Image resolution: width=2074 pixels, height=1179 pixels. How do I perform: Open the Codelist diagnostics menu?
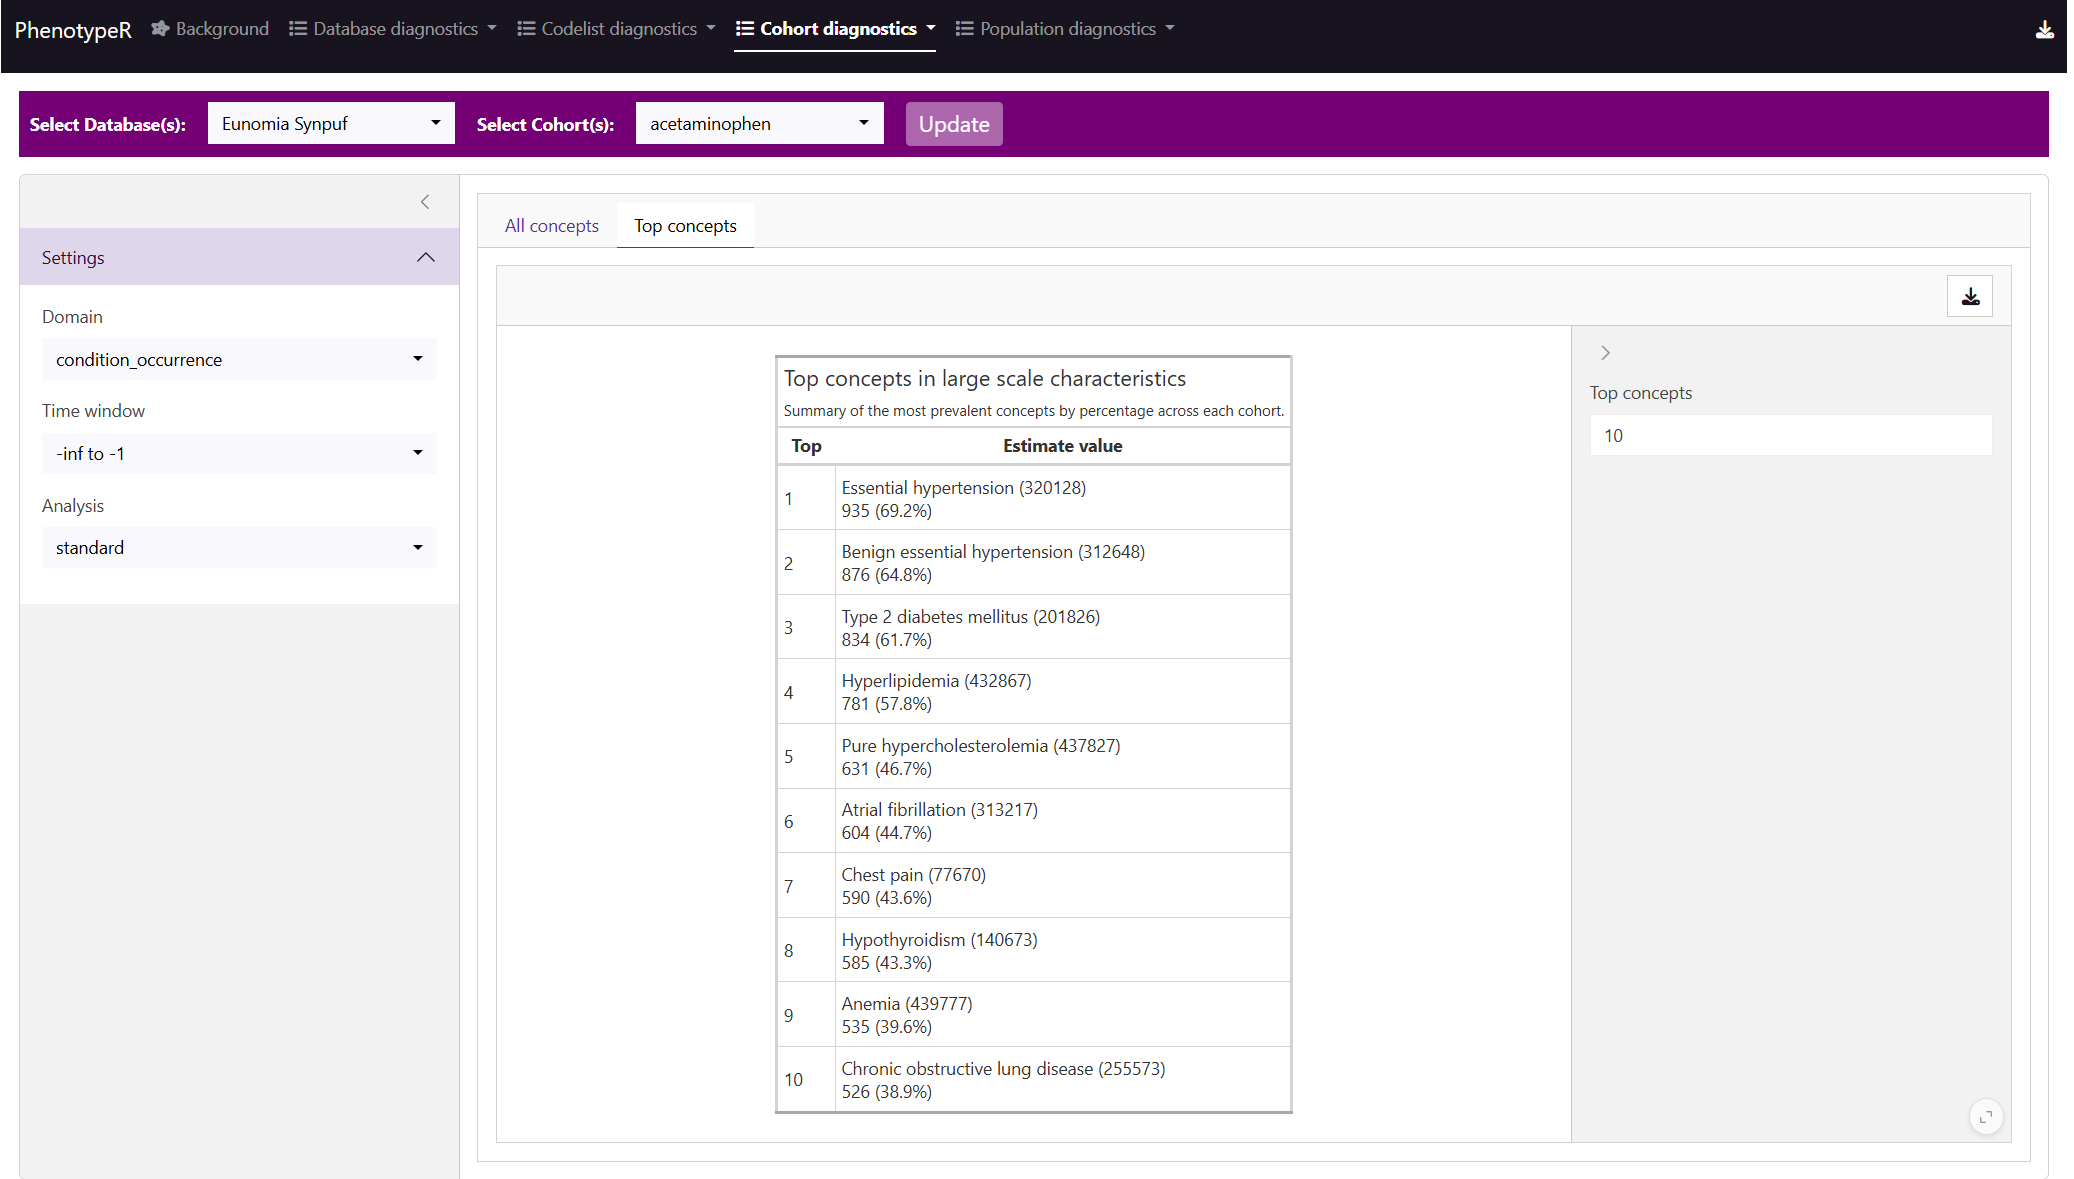point(617,29)
